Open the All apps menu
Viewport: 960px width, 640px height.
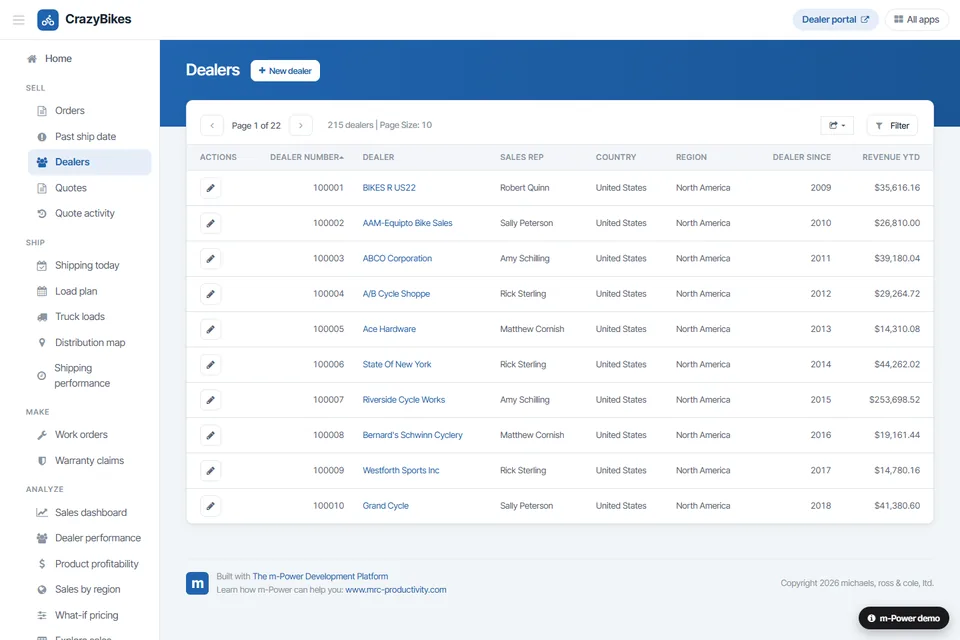pyautogui.click(x=917, y=20)
